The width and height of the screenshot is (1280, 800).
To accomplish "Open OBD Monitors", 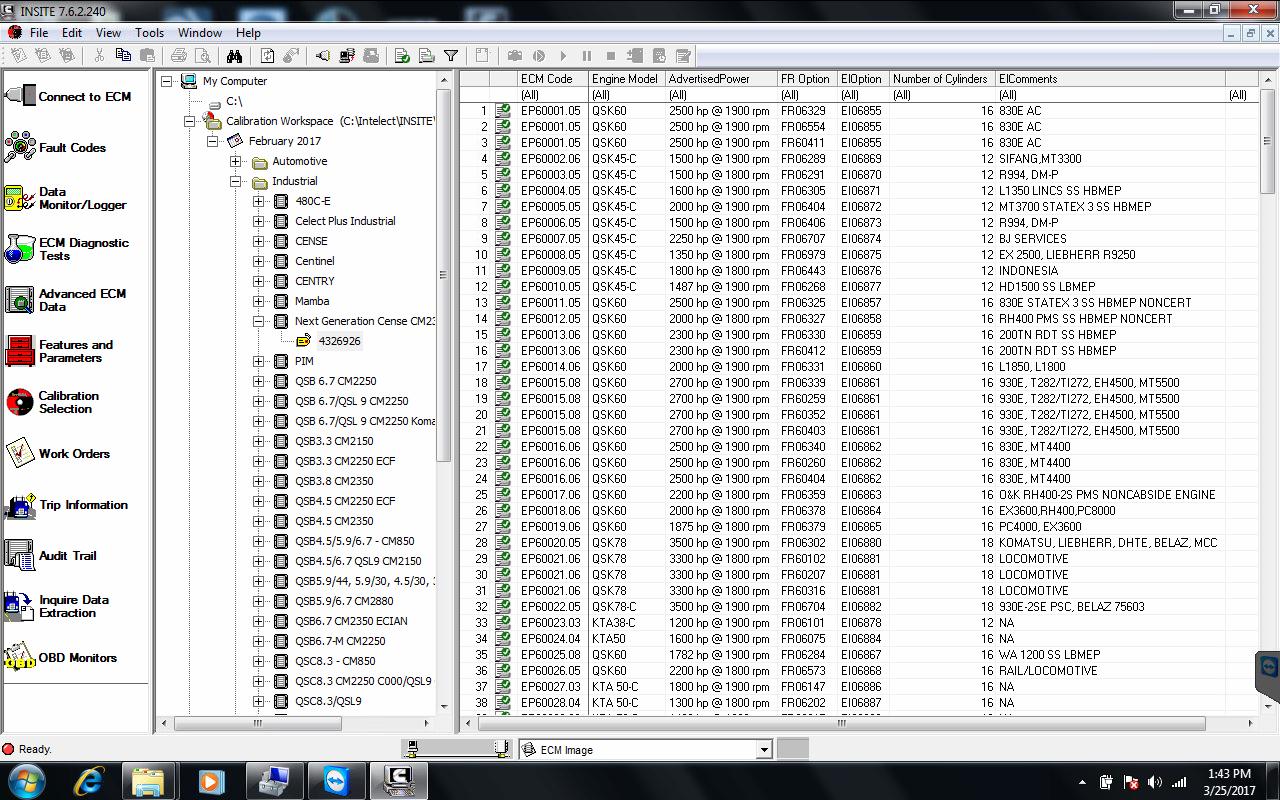I will tap(62, 657).
